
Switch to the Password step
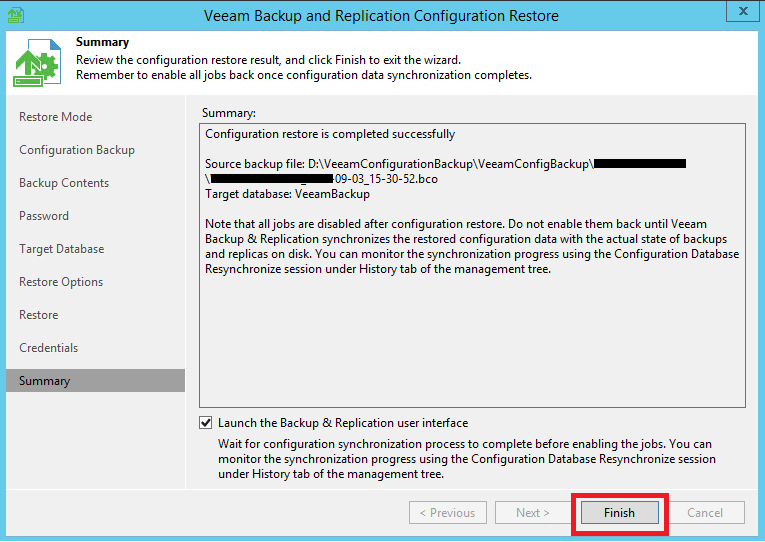click(44, 216)
